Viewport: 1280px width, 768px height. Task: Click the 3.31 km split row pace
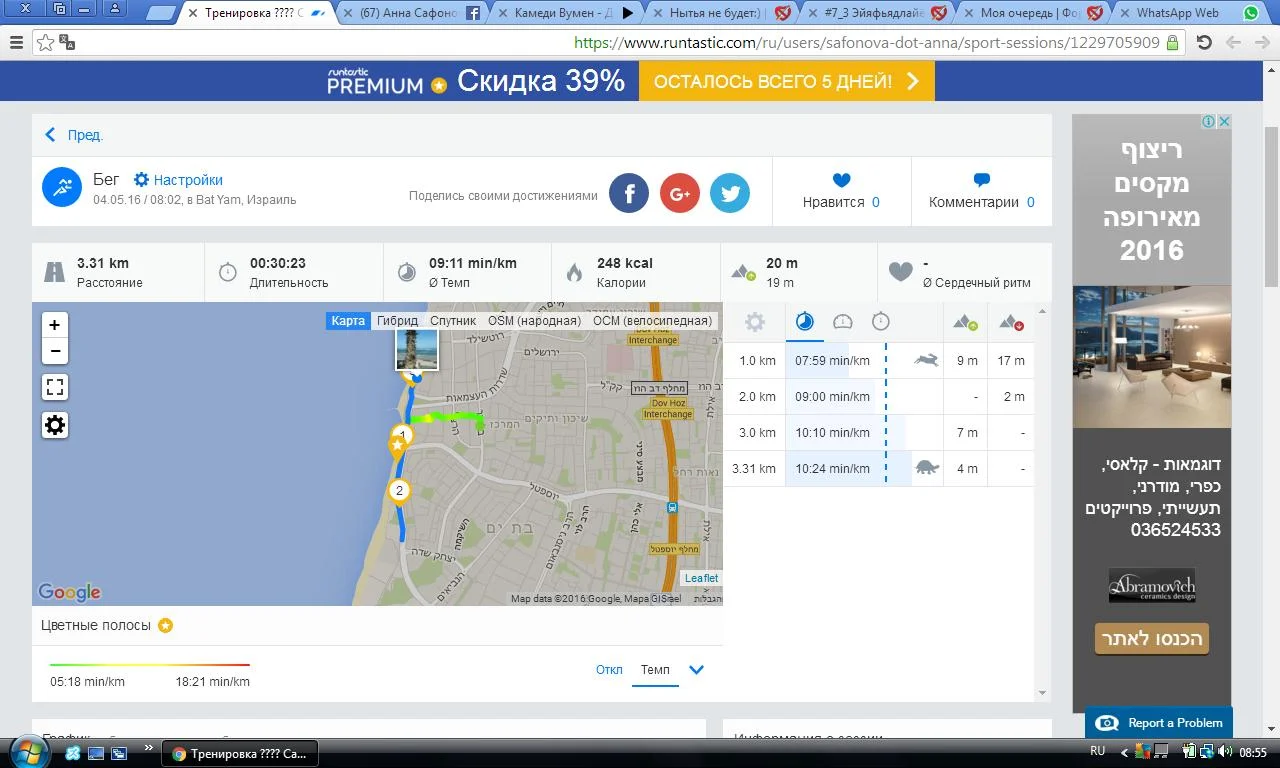[x=832, y=469]
